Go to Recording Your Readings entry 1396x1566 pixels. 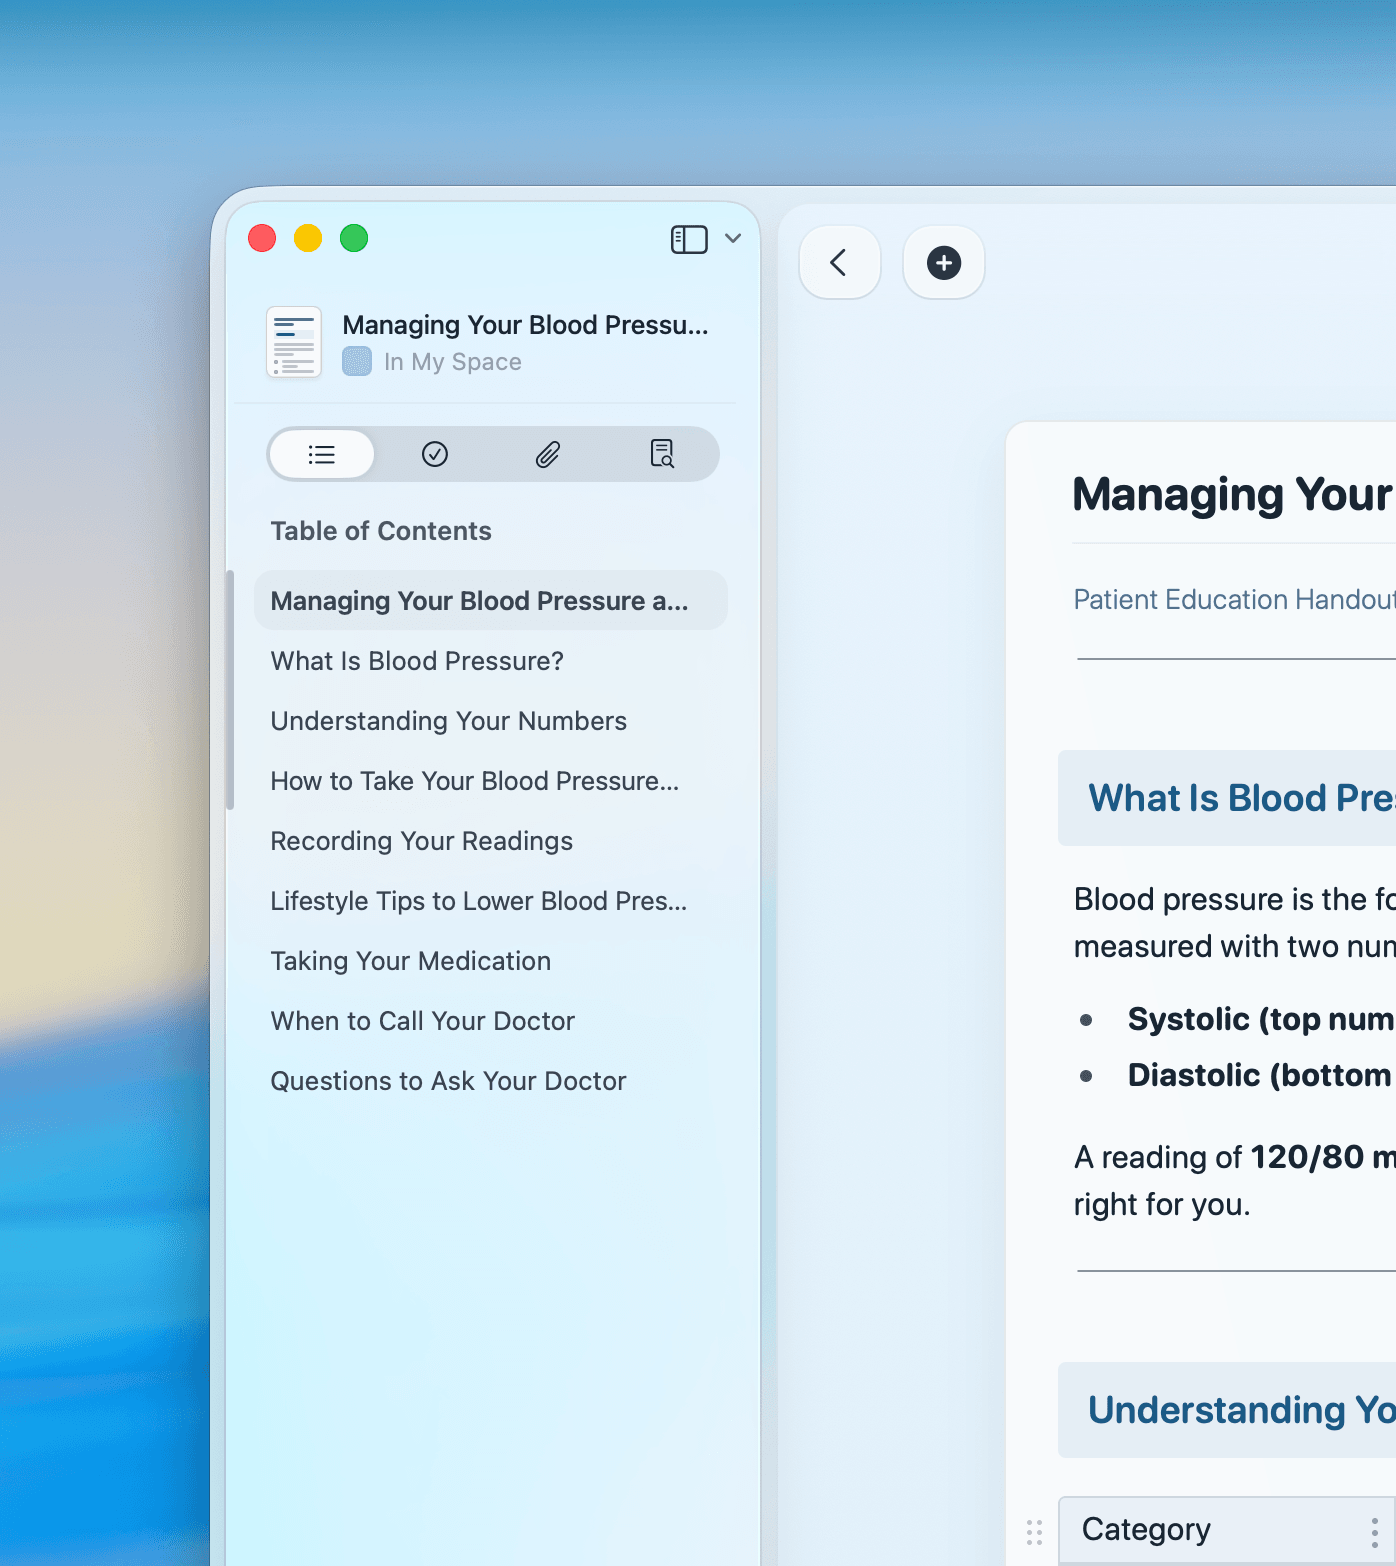421,841
